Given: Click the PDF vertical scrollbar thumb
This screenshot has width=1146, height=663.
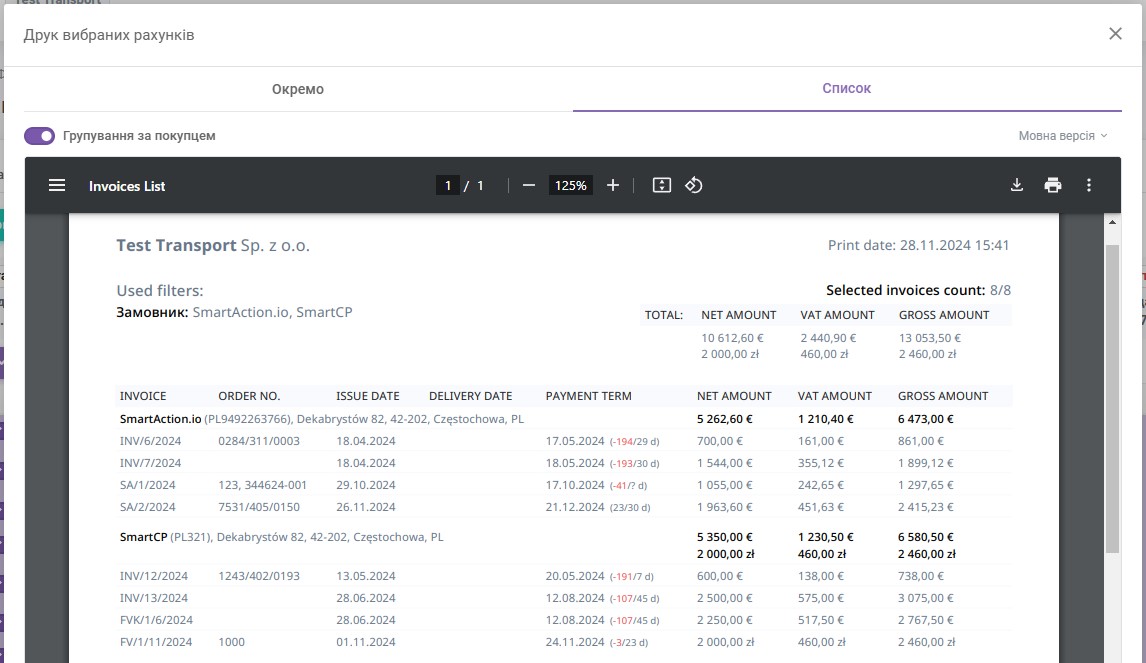Looking at the screenshot, I should point(1112,398).
